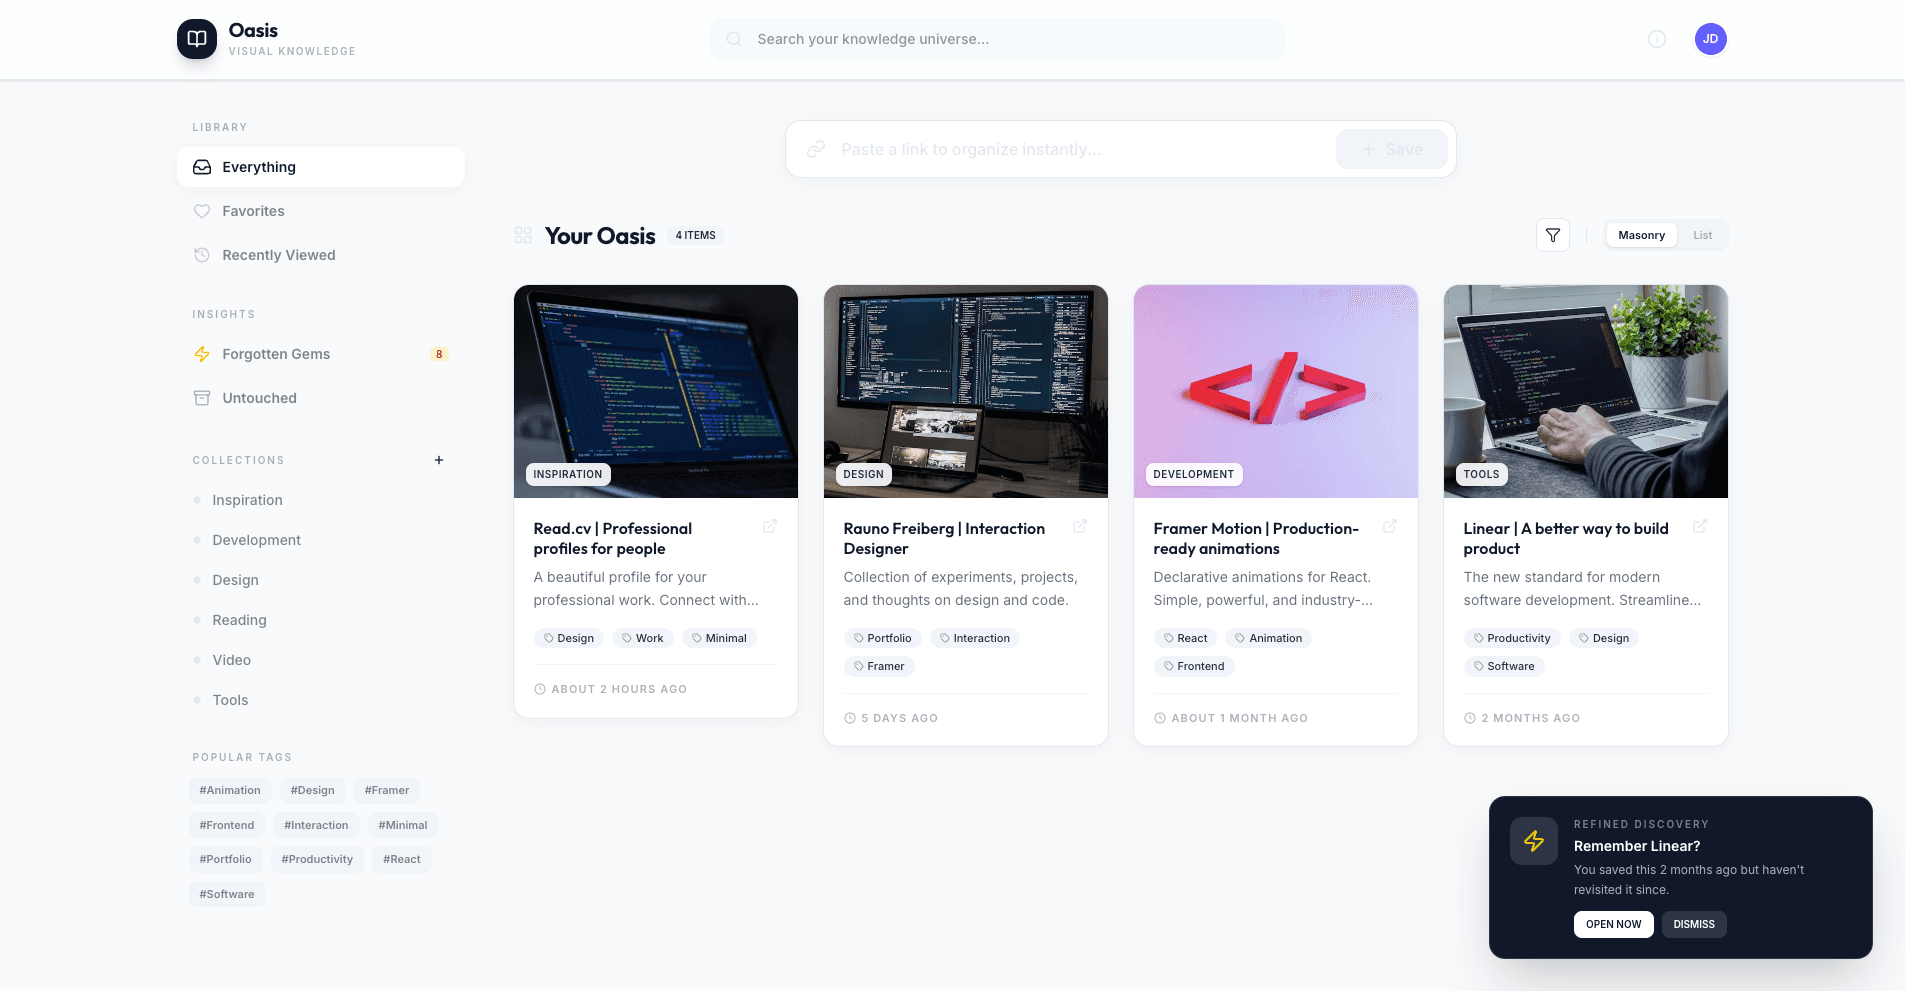Click the React tag on Framer Motion card

coord(1185,638)
